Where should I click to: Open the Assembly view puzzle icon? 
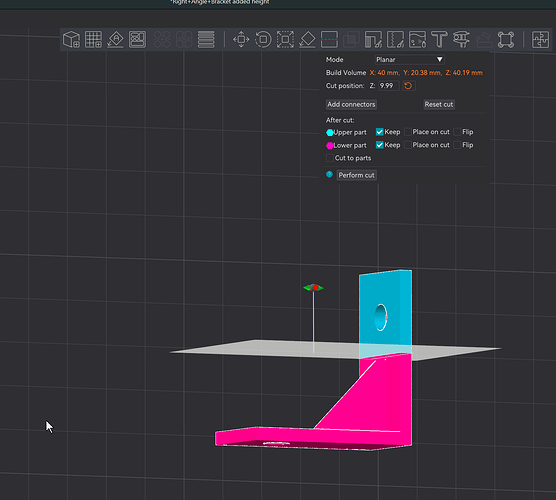(540, 39)
